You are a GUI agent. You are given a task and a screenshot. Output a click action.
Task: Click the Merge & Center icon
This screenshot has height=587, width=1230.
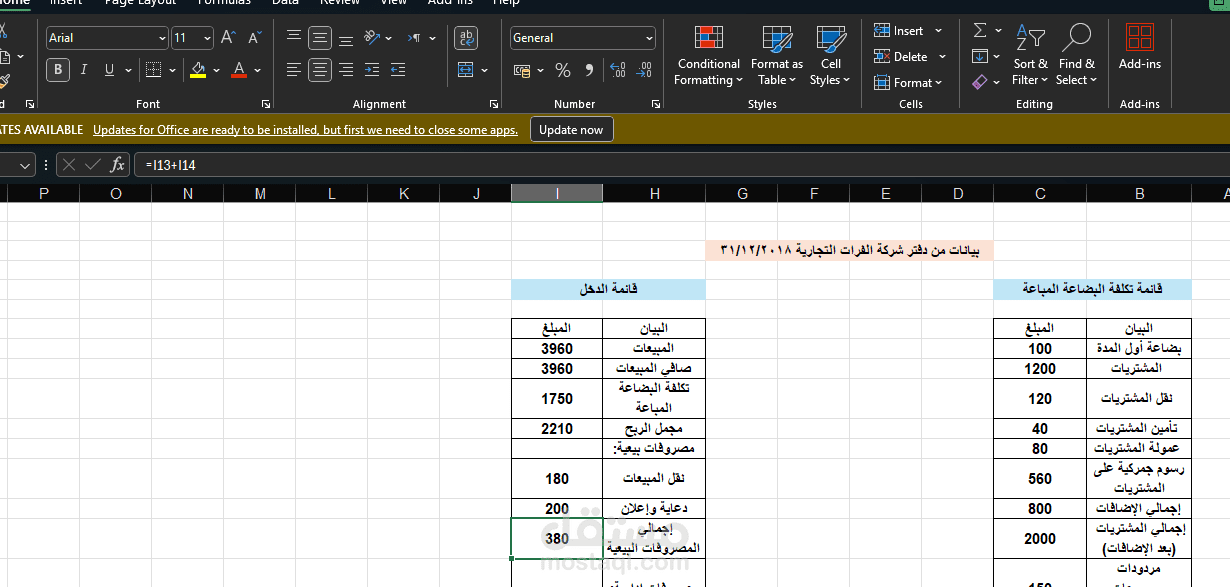[x=465, y=70]
